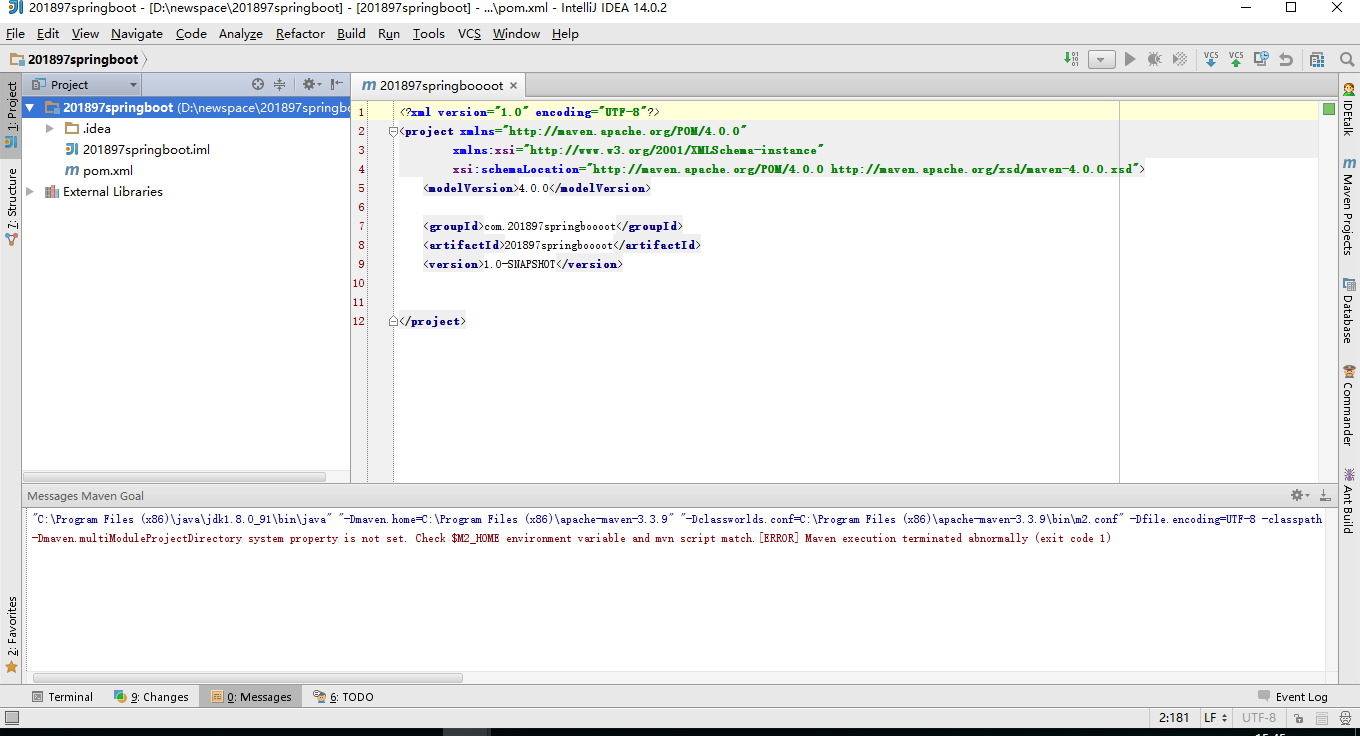The image size is (1360, 736).
Task: Click the Make Project build icon
Action: (x=1072, y=59)
